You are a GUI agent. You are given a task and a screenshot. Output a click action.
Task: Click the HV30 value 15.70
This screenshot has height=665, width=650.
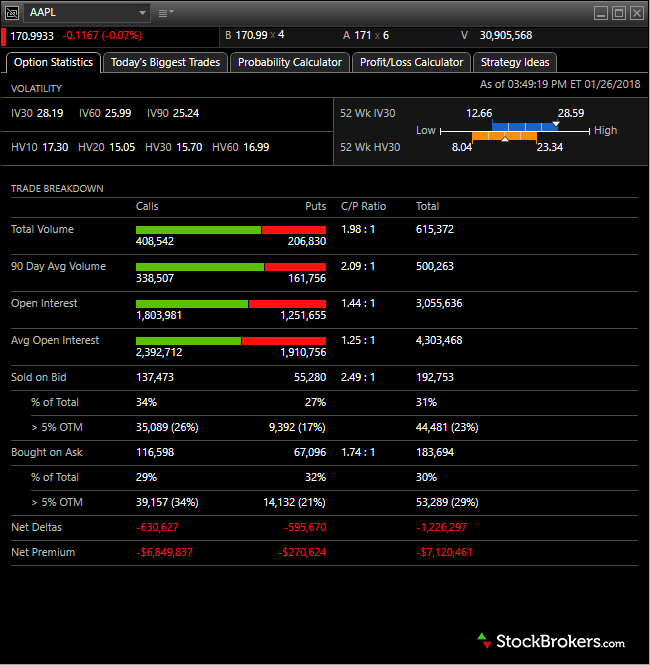click(x=189, y=147)
